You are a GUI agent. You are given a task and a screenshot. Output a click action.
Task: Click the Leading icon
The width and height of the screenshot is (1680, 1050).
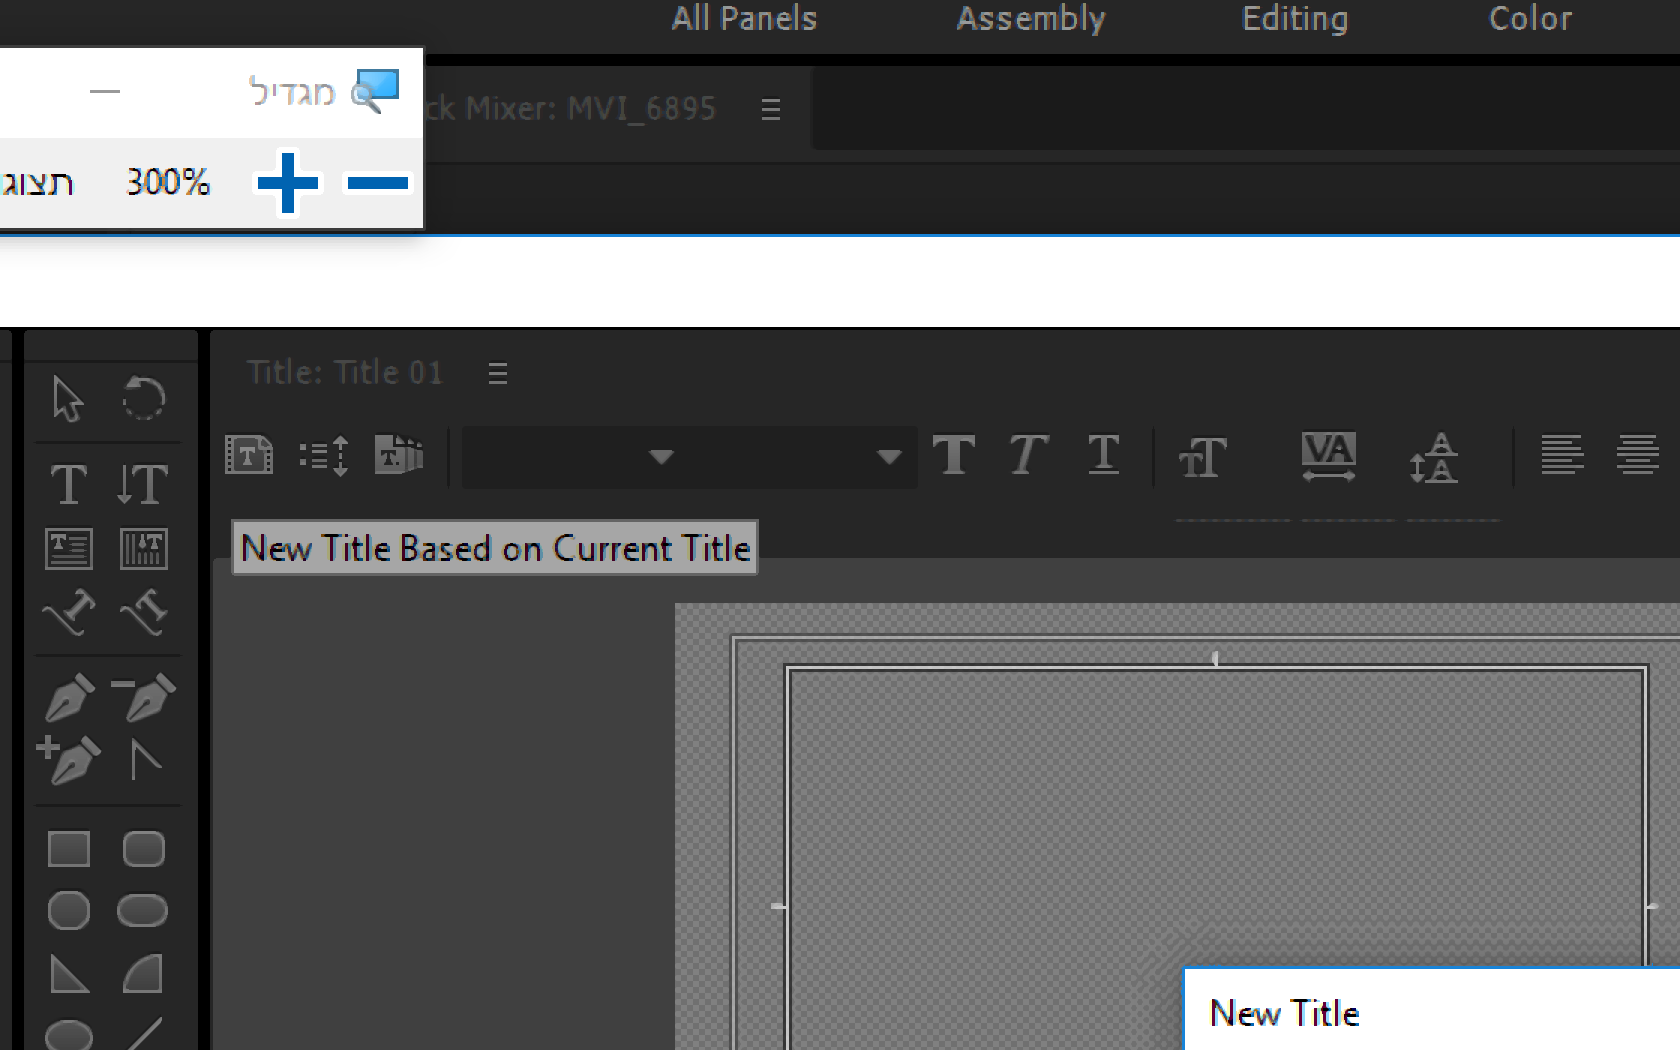(x=1434, y=457)
